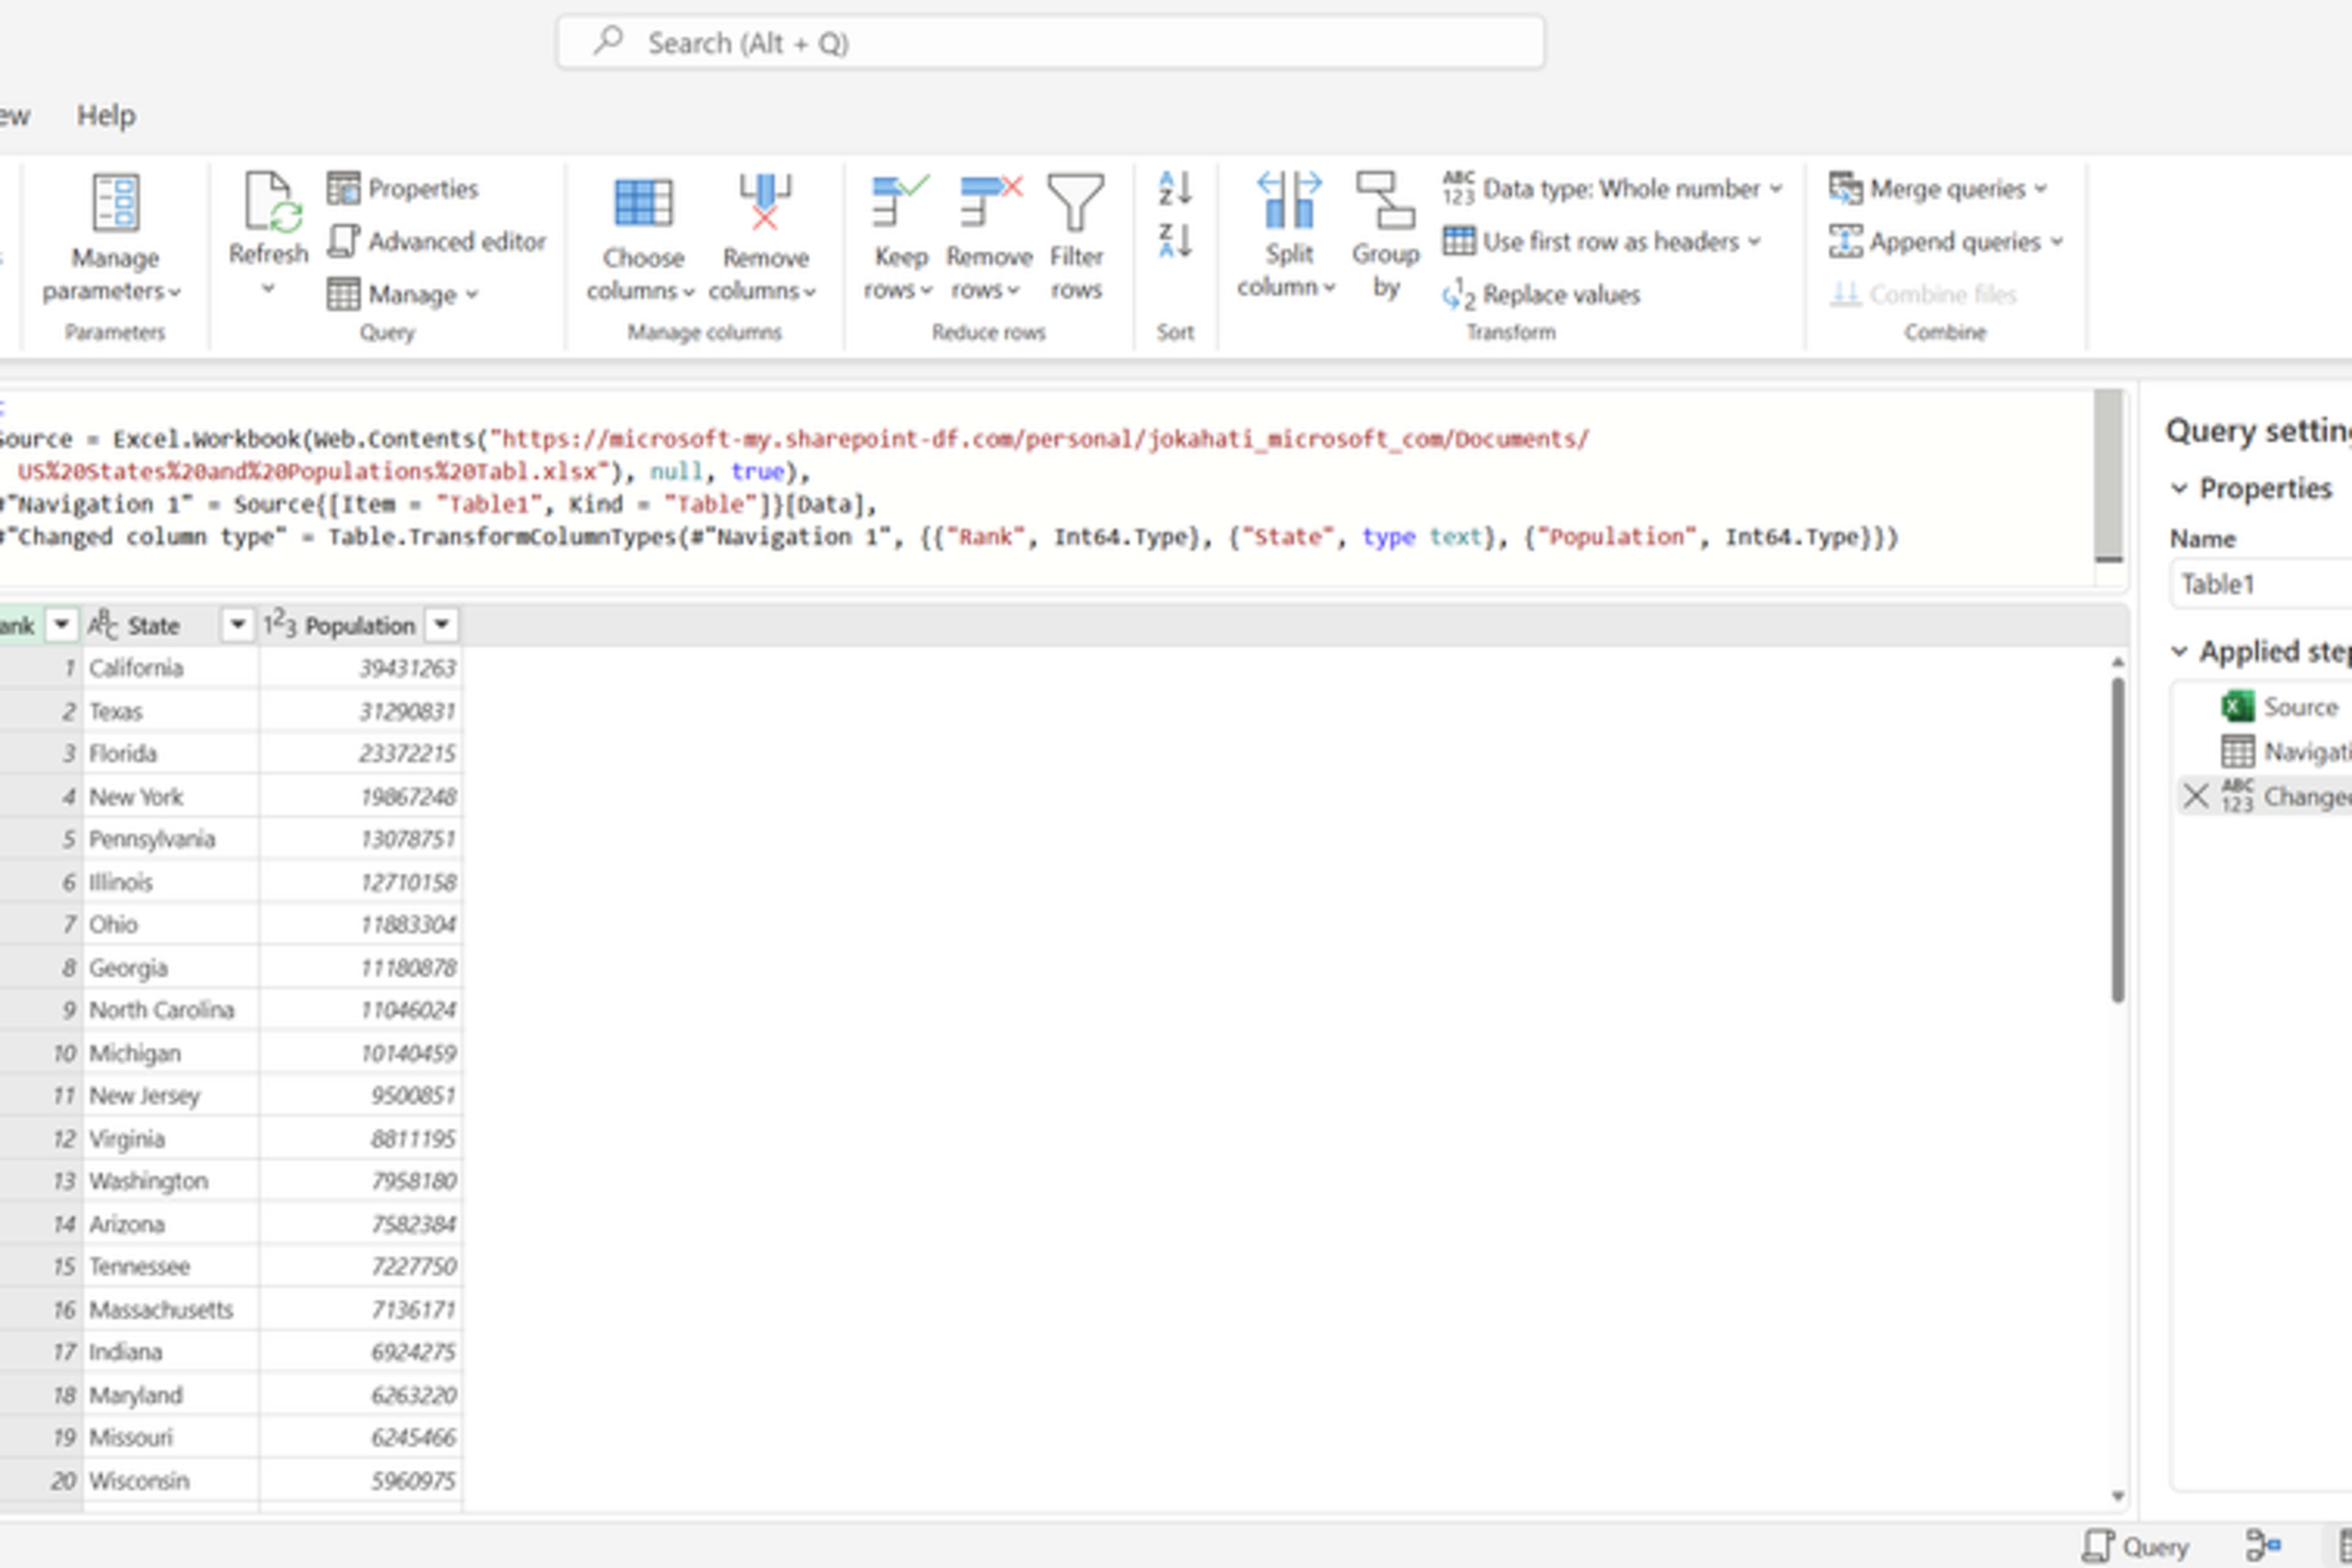Open Choose columns
The width and height of the screenshot is (2352, 1568).
642,238
